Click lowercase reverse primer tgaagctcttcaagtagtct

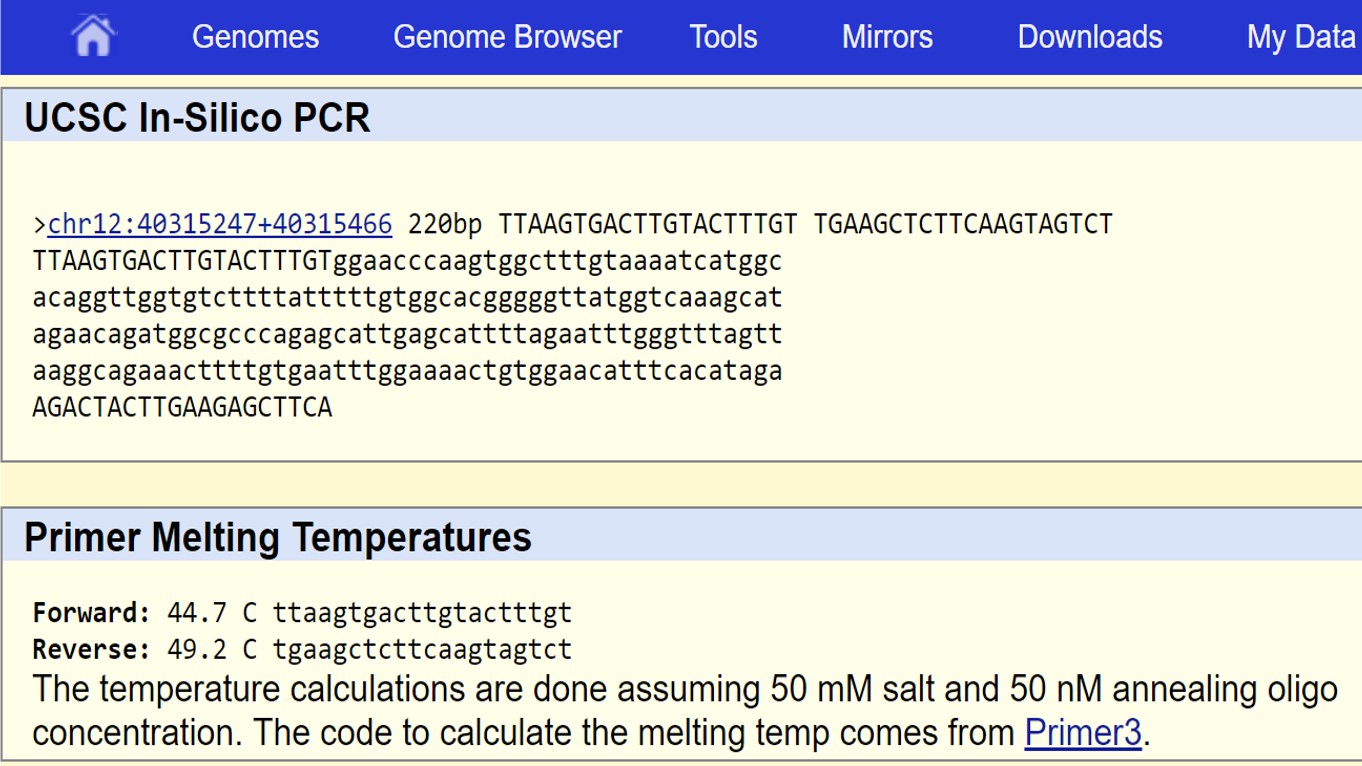(422, 649)
